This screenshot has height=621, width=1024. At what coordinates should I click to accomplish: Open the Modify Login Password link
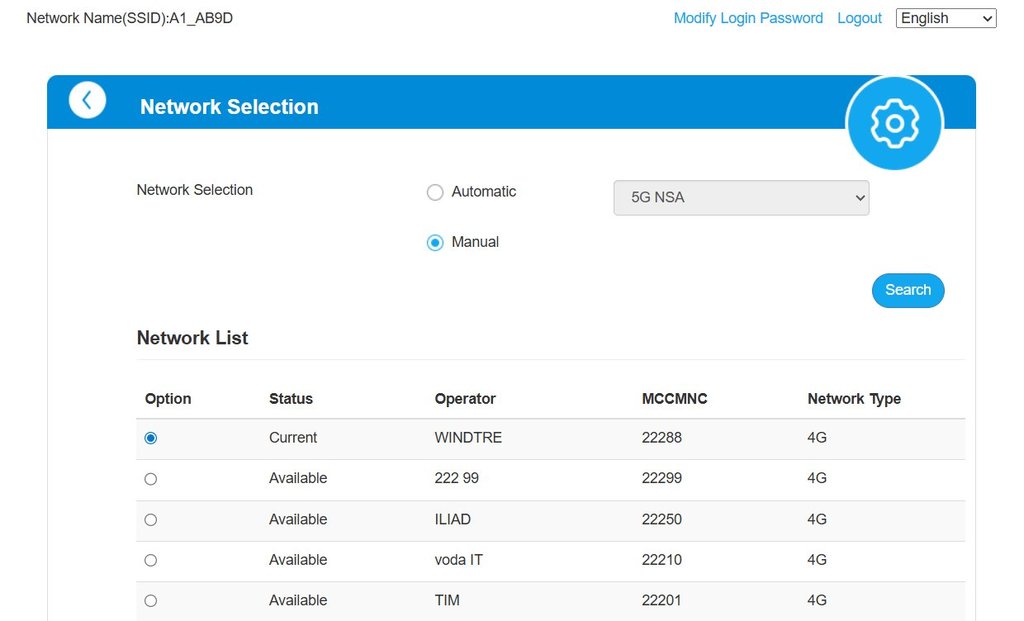coord(748,18)
